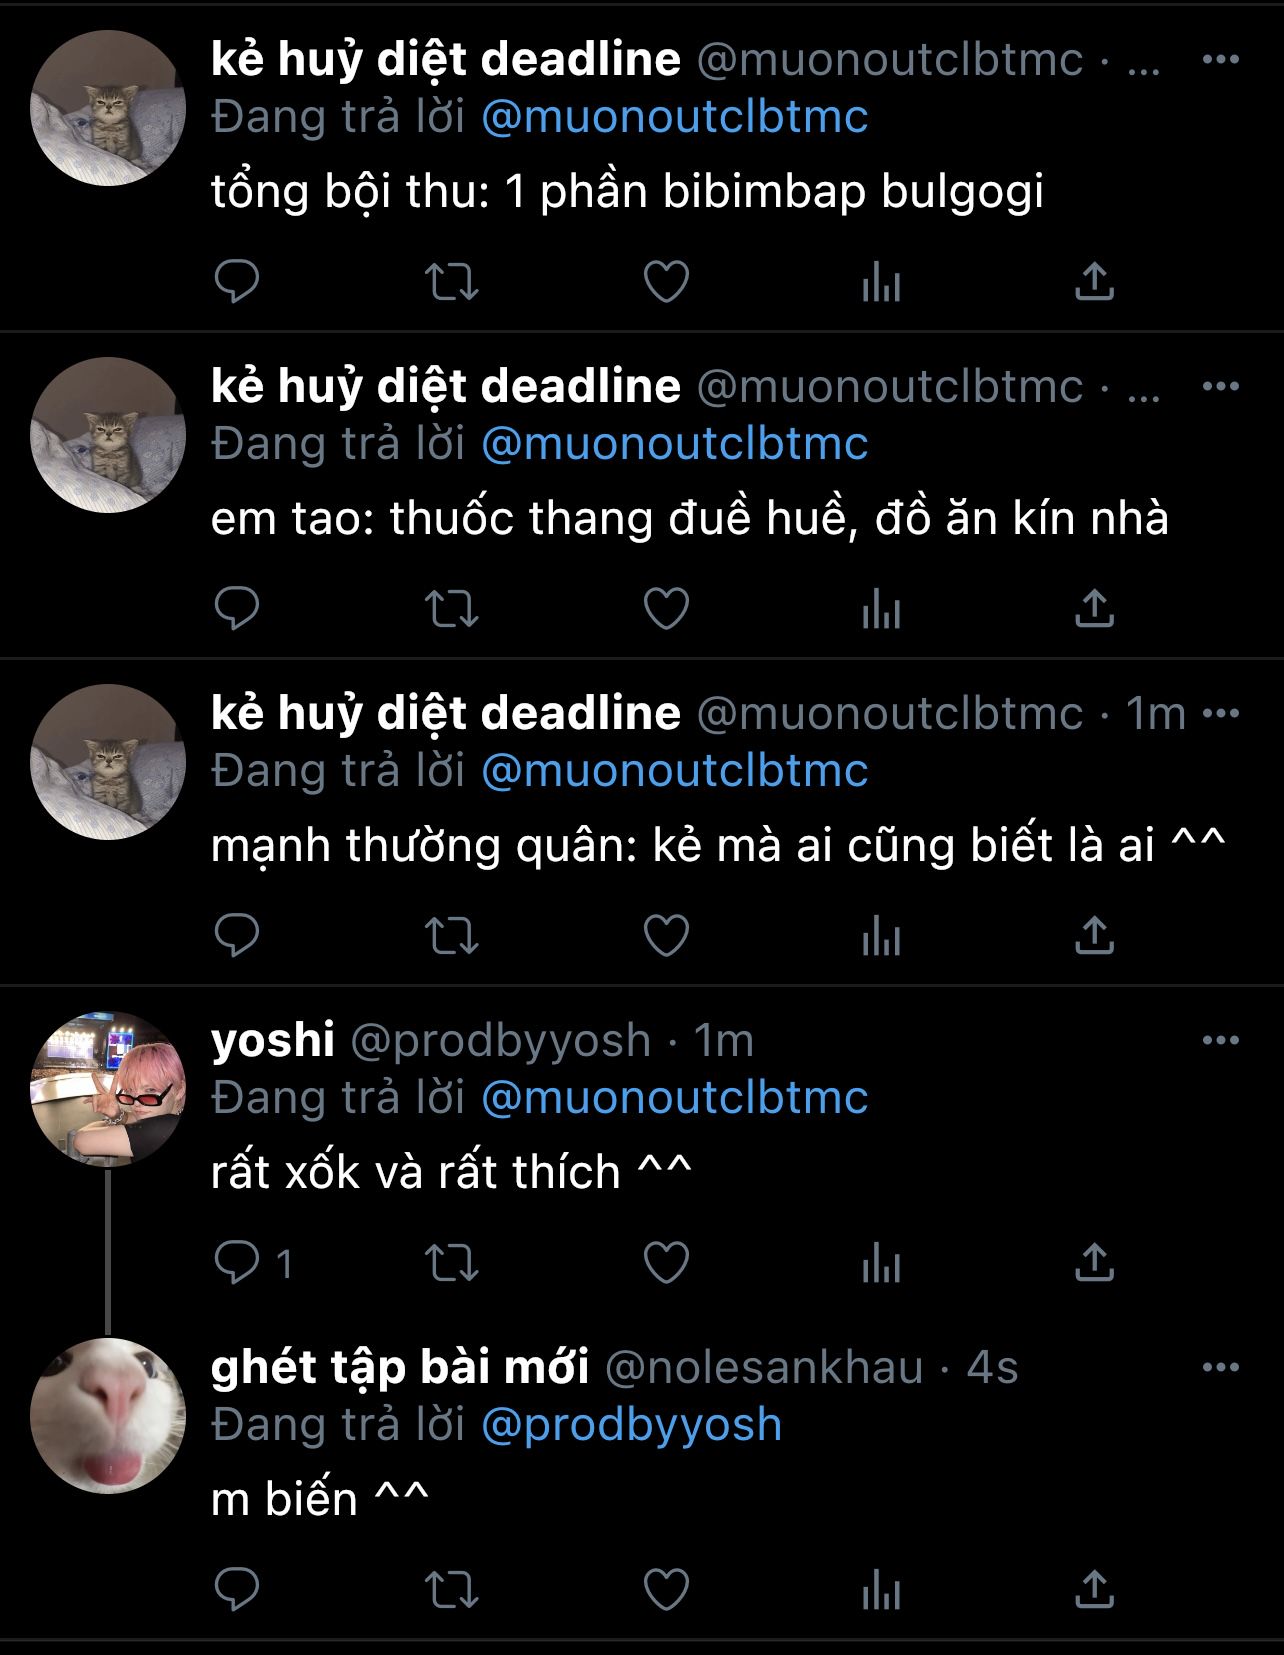
Task: Like the 'm biến ^^' reply
Action: coord(666,1590)
